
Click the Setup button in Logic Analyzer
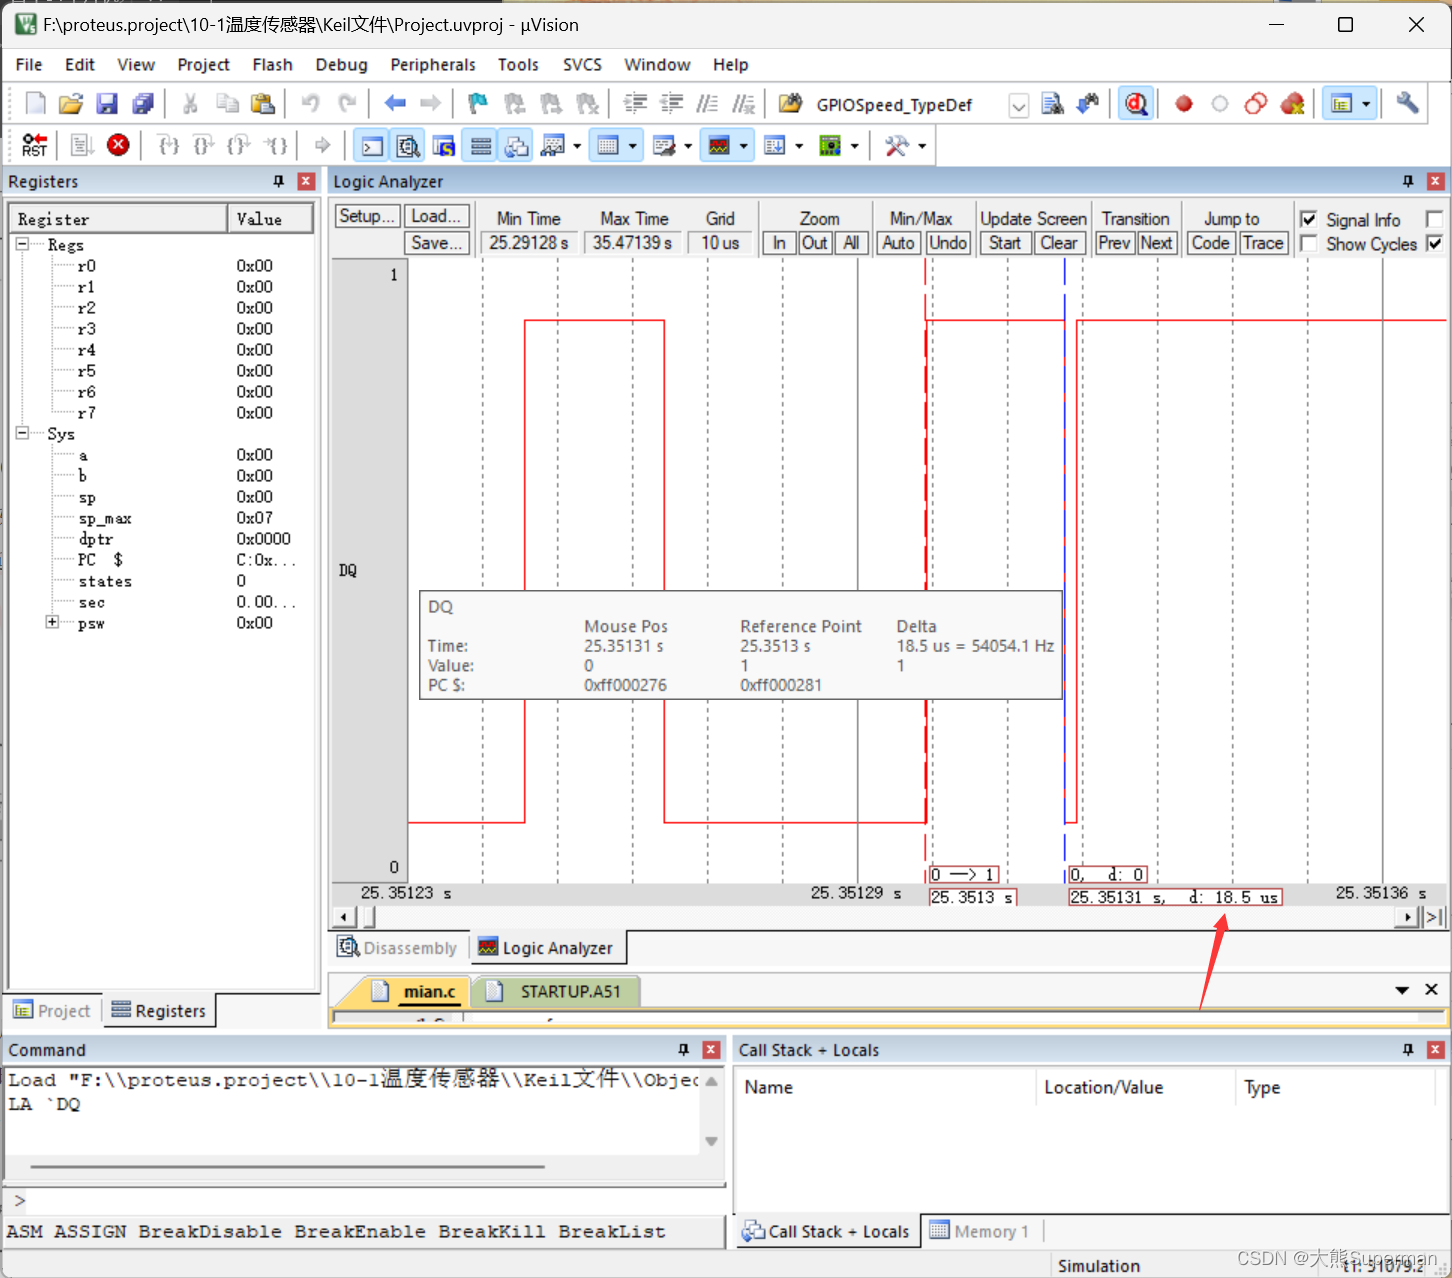tap(366, 215)
